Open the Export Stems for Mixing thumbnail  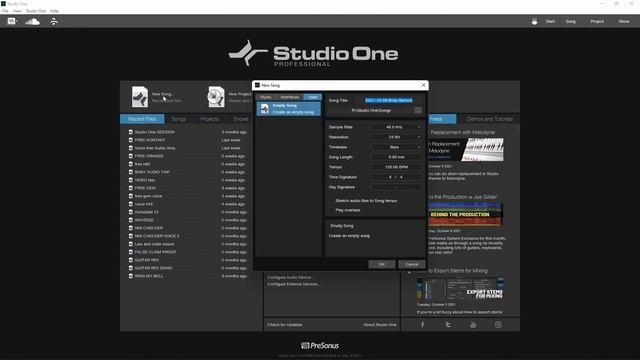[460, 289]
